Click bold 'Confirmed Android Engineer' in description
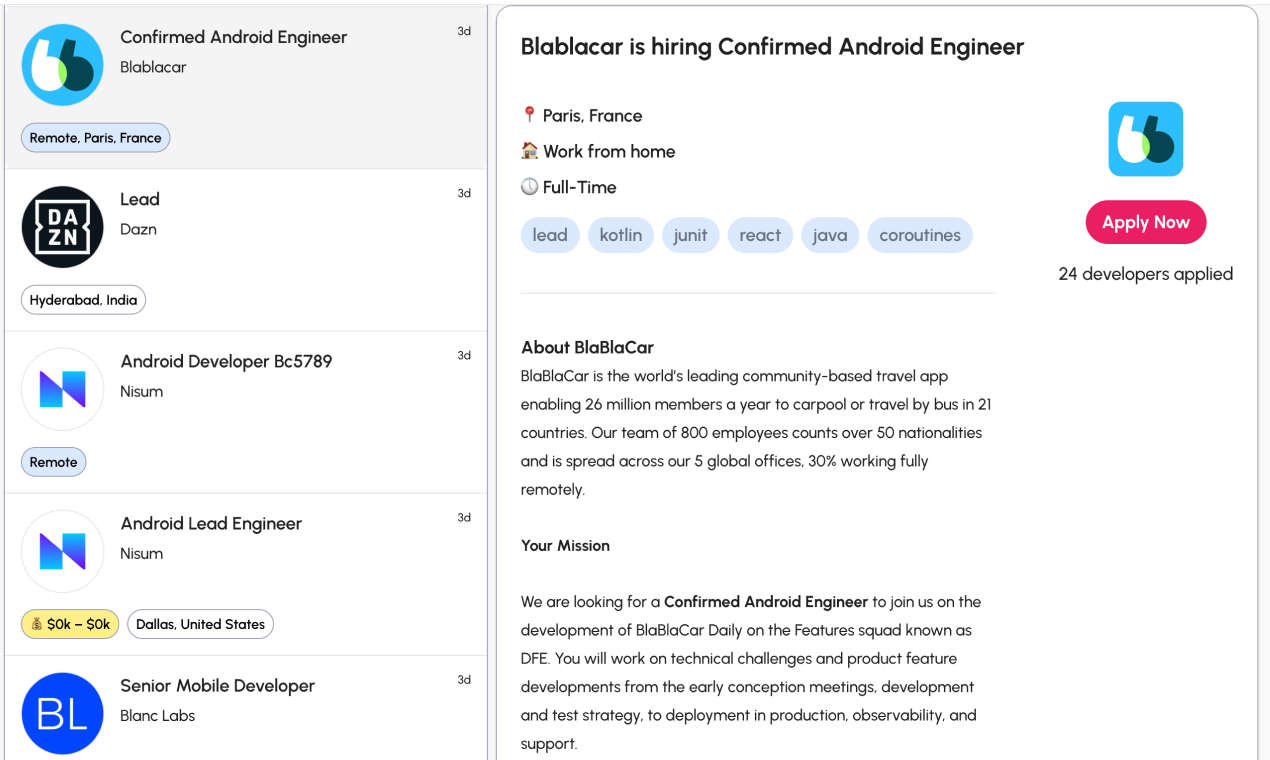Image resolution: width=1270 pixels, height=760 pixels. [766, 602]
